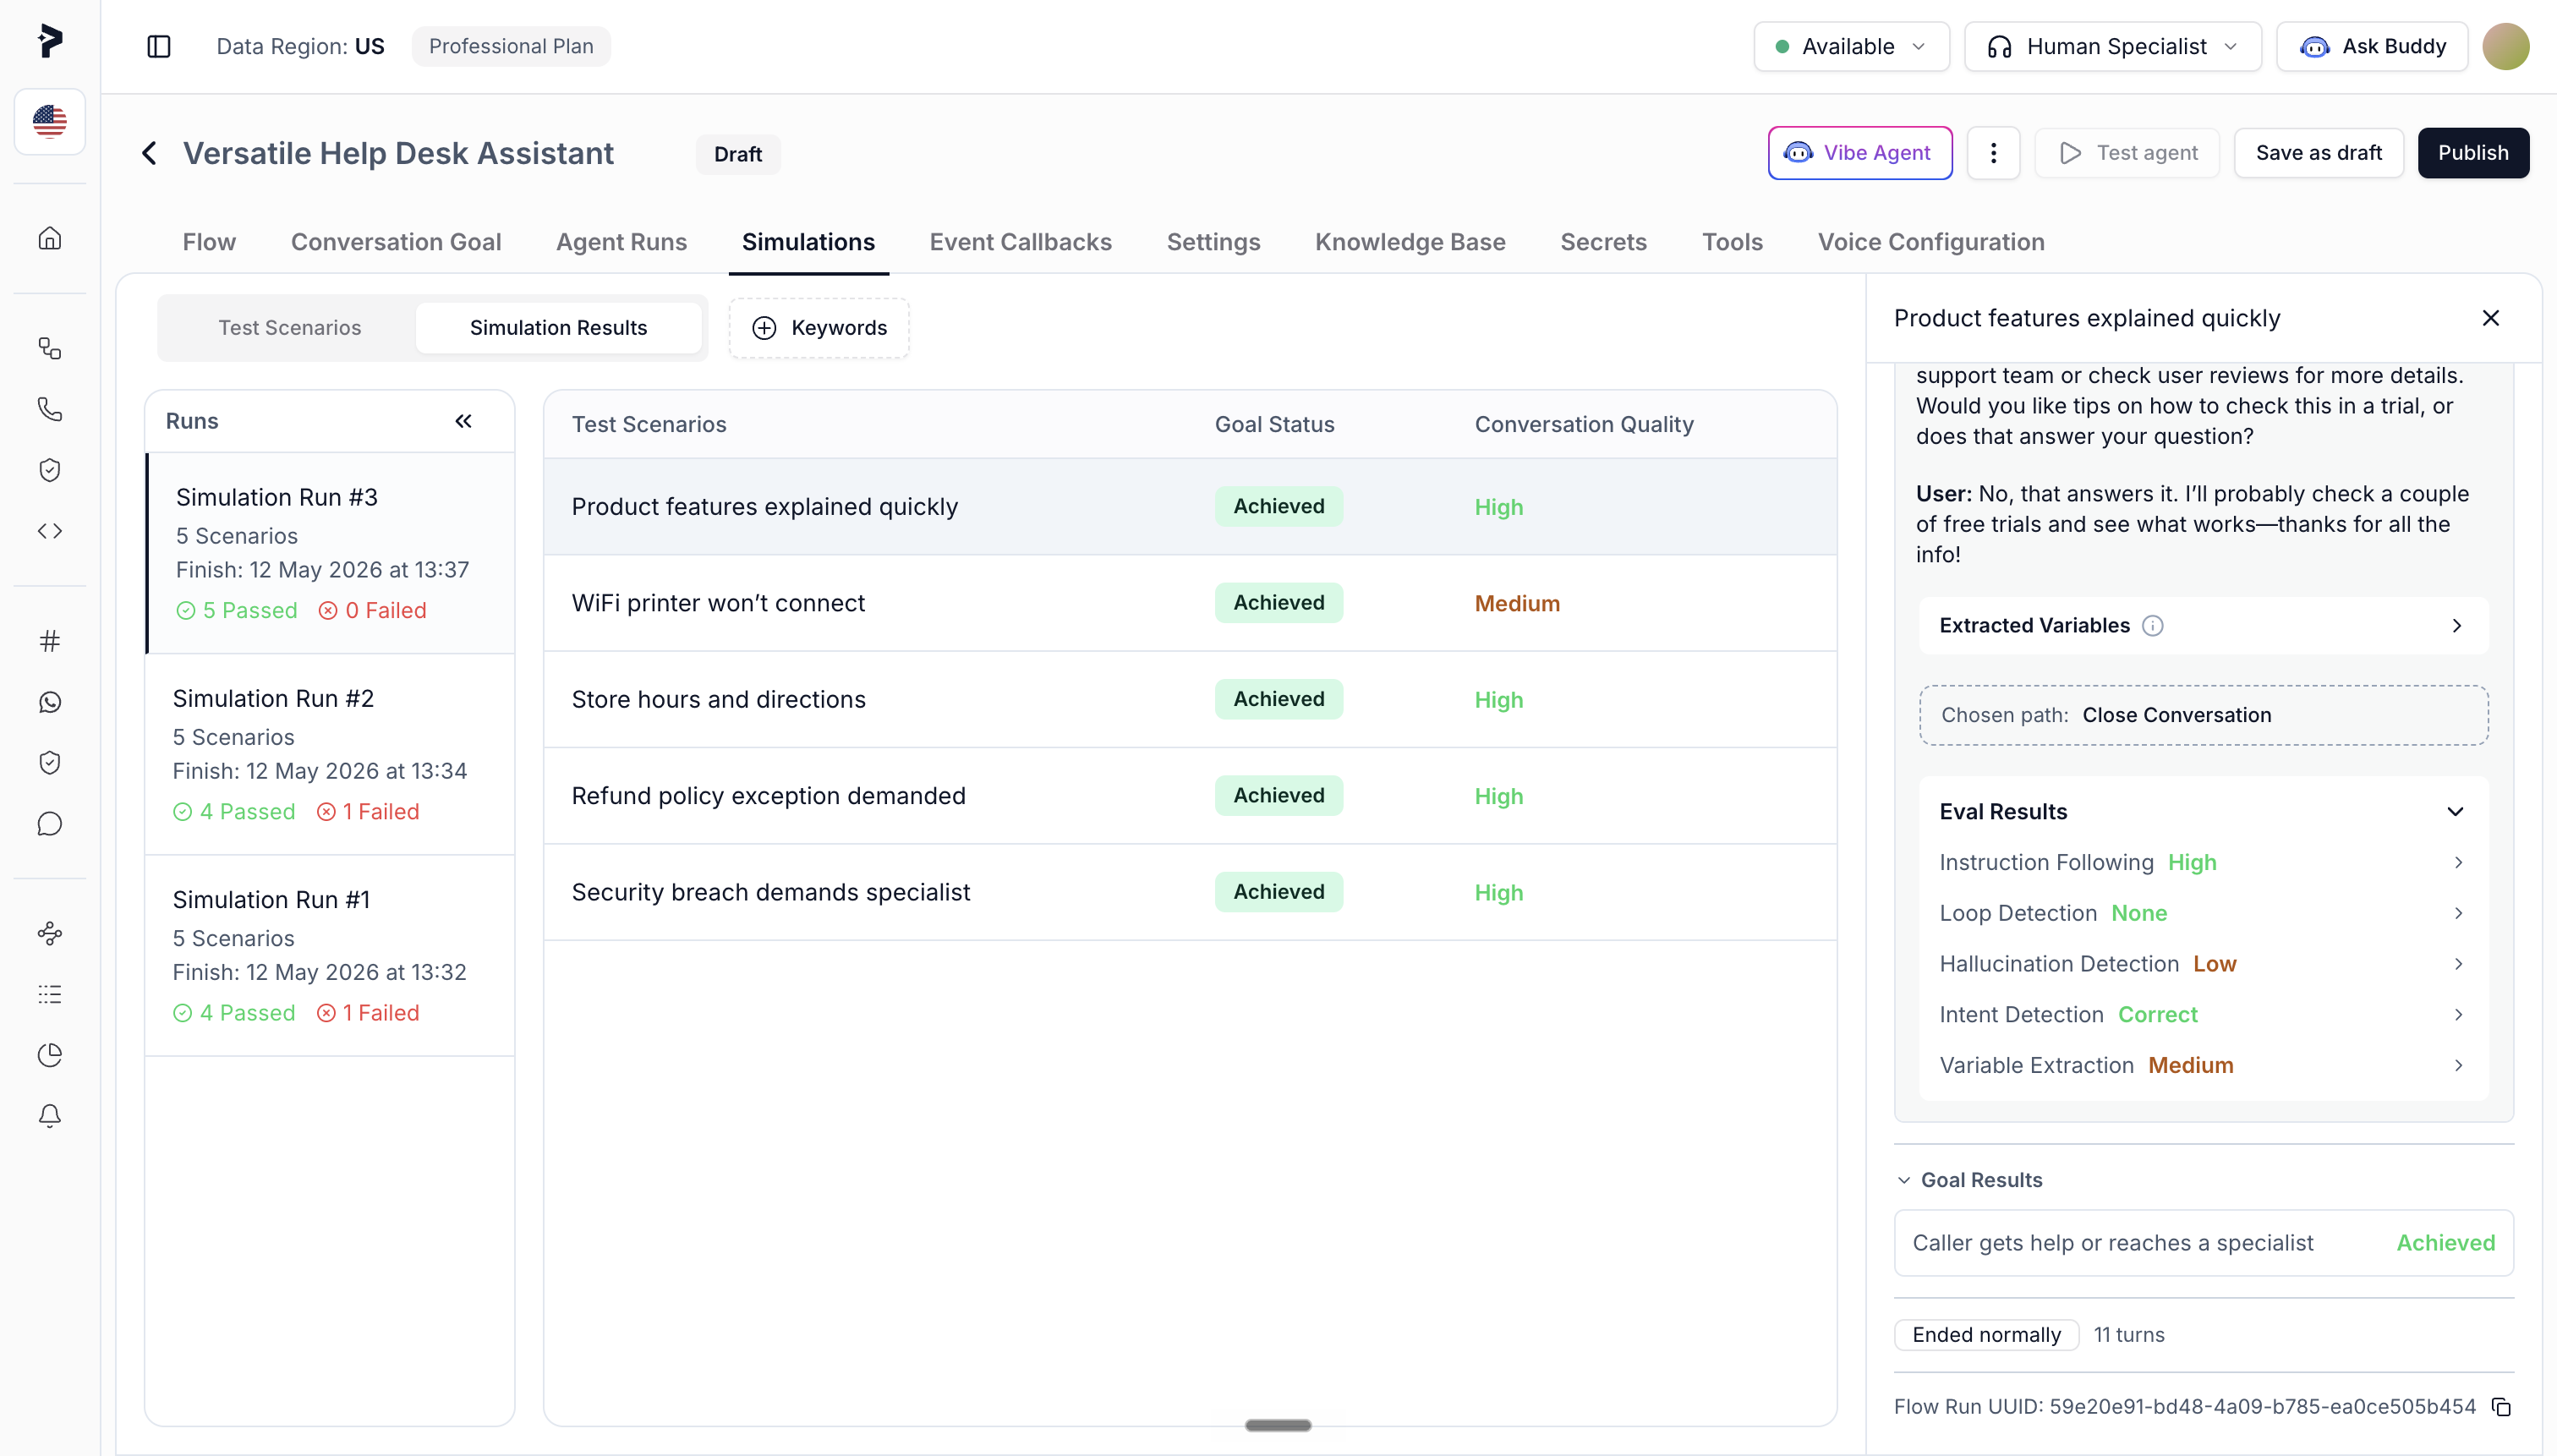Viewport: 2557px width, 1456px height.
Task: Collapse the Runs panel with double chevron
Action: (463, 421)
